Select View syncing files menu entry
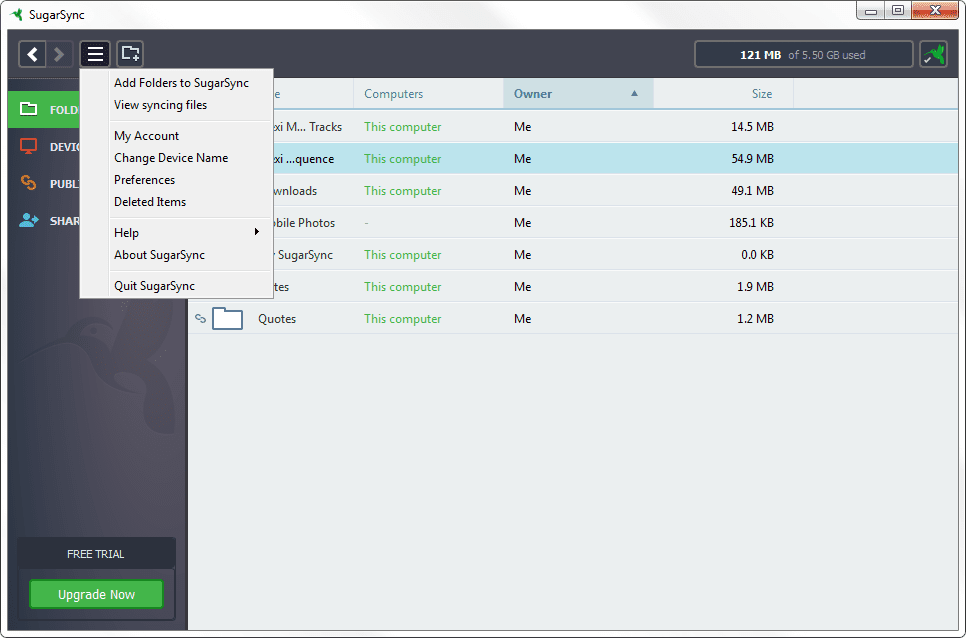This screenshot has width=966, height=638. click(160, 105)
